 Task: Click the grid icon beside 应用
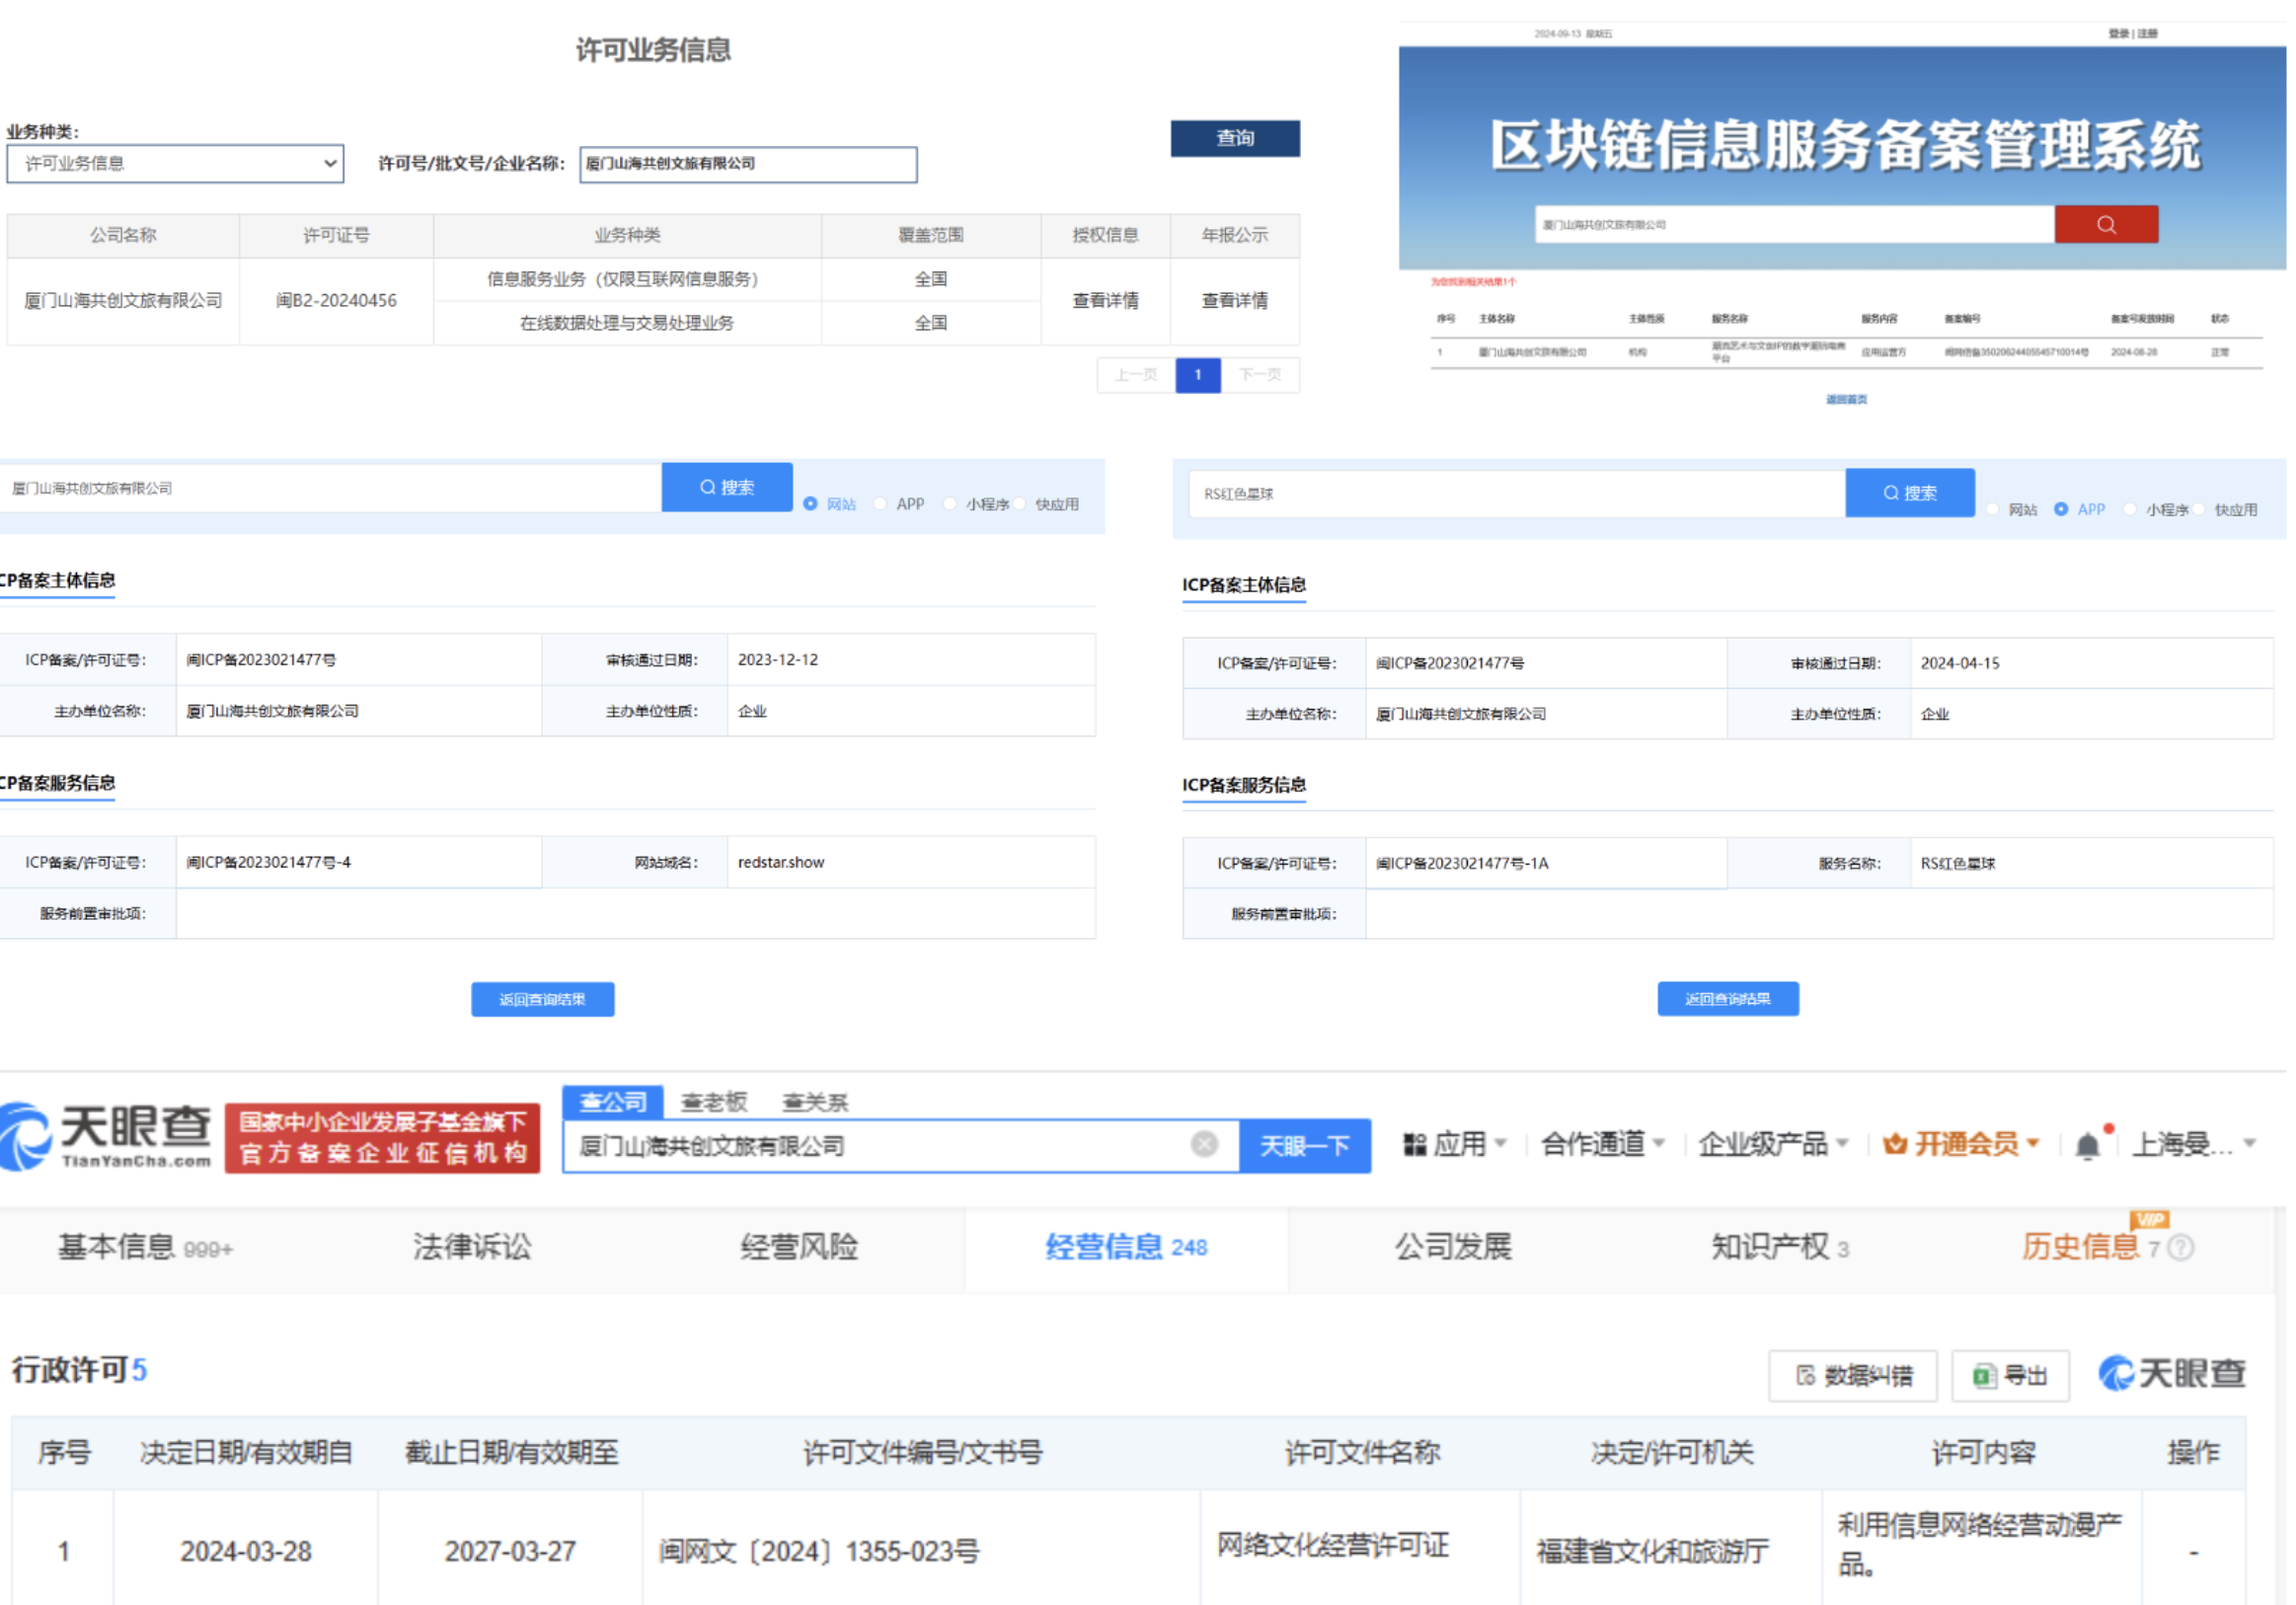pos(1414,1144)
